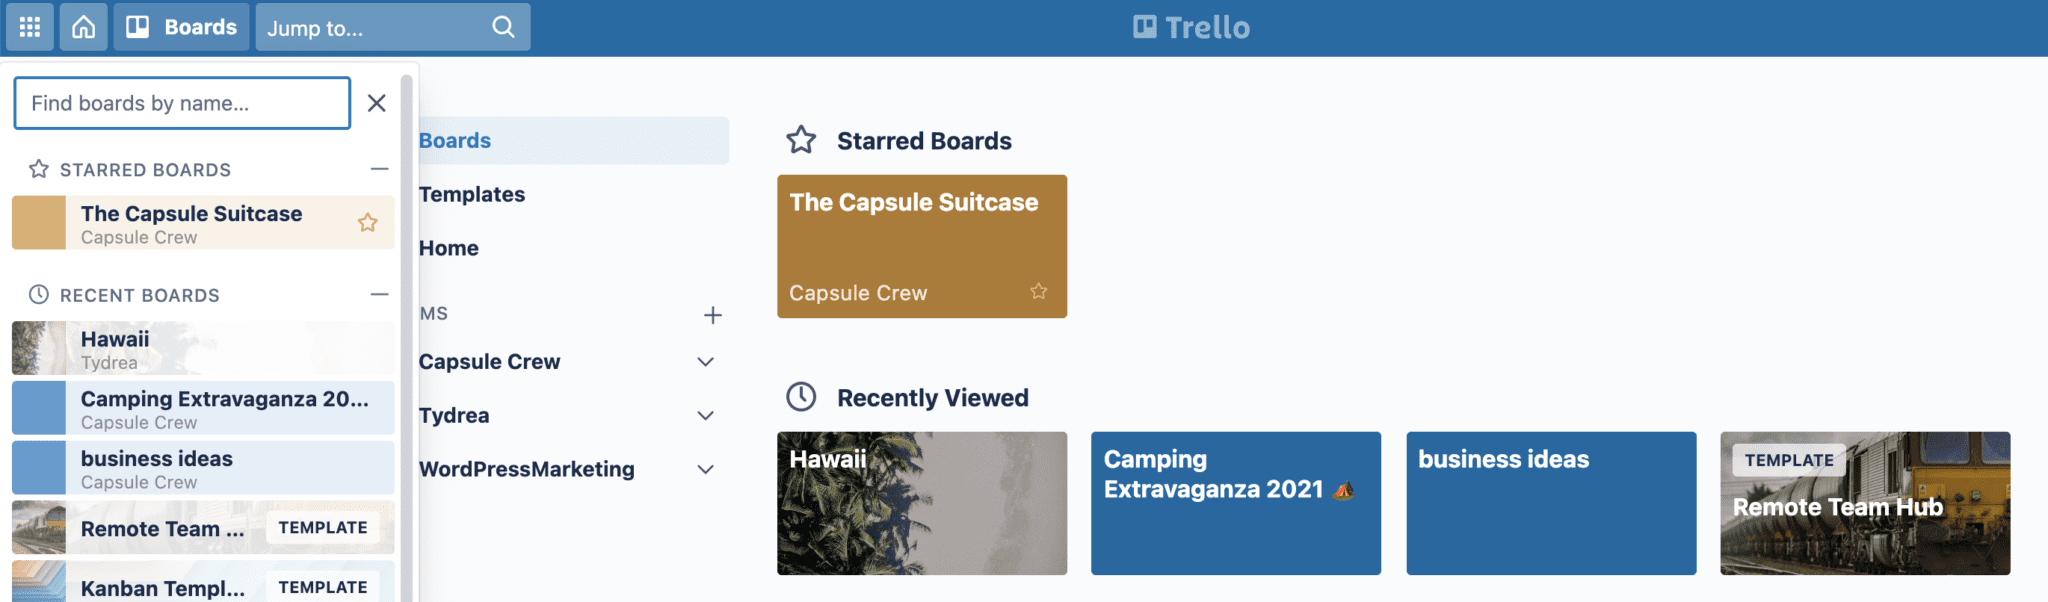Open the Hawaii board thumbnail
2048x602 pixels.
[x=921, y=503]
